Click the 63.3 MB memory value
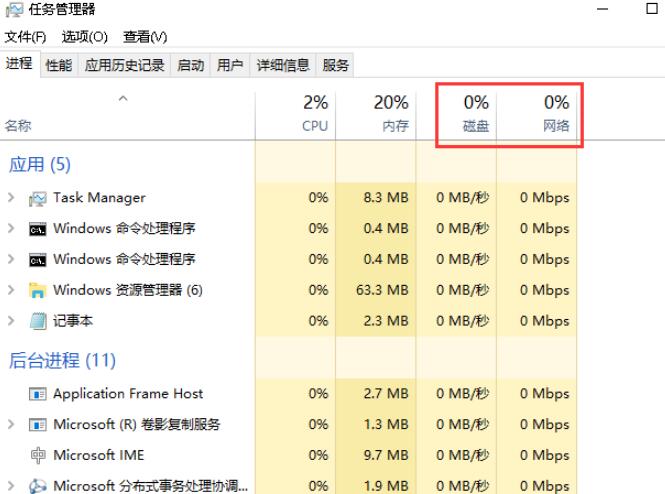Screen dimensions: 665x494 (x=382, y=290)
